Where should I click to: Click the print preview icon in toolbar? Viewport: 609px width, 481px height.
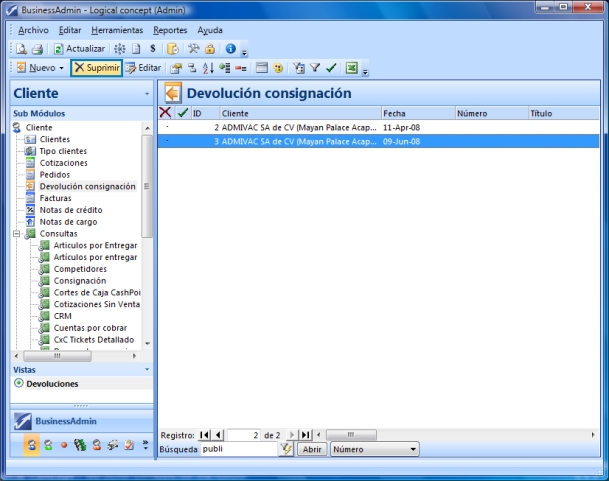click(x=22, y=48)
